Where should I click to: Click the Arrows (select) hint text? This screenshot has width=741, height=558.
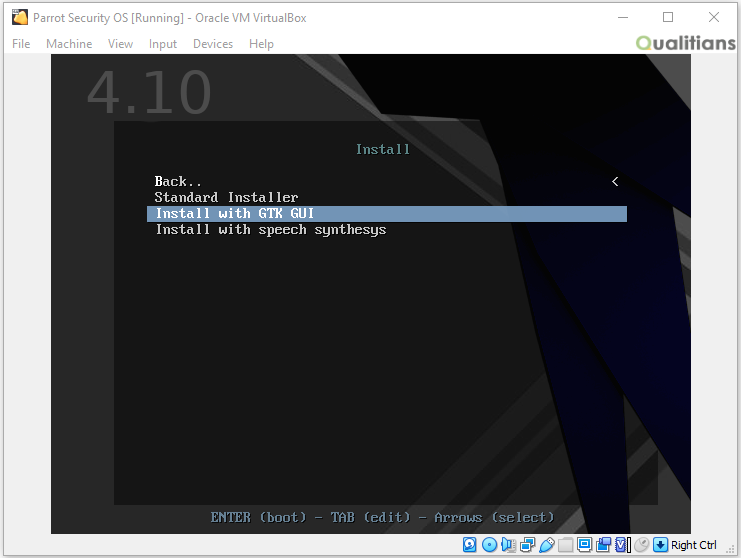point(494,517)
